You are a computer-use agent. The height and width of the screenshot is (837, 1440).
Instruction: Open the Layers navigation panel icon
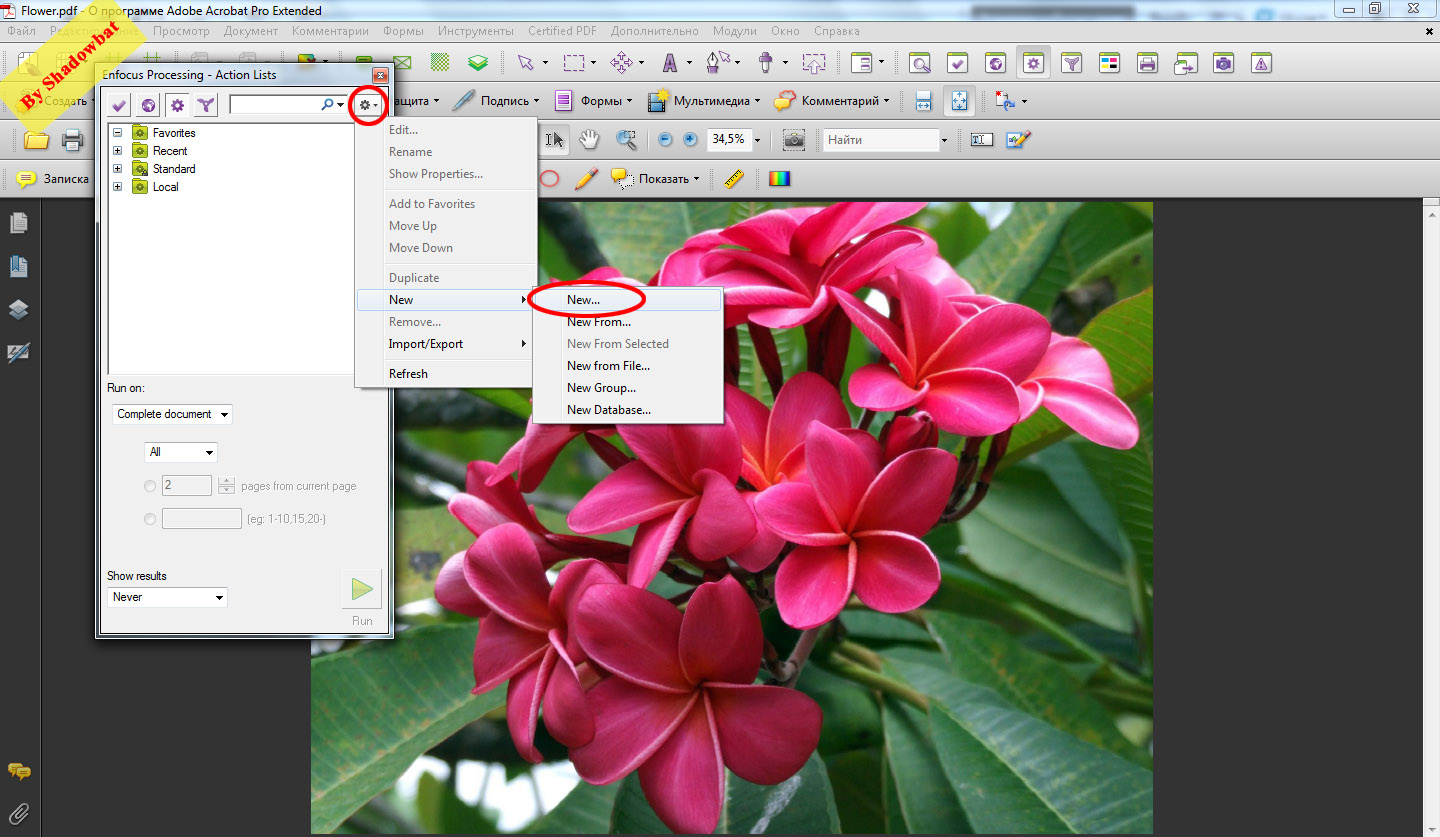pyautogui.click(x=19, y=310)
